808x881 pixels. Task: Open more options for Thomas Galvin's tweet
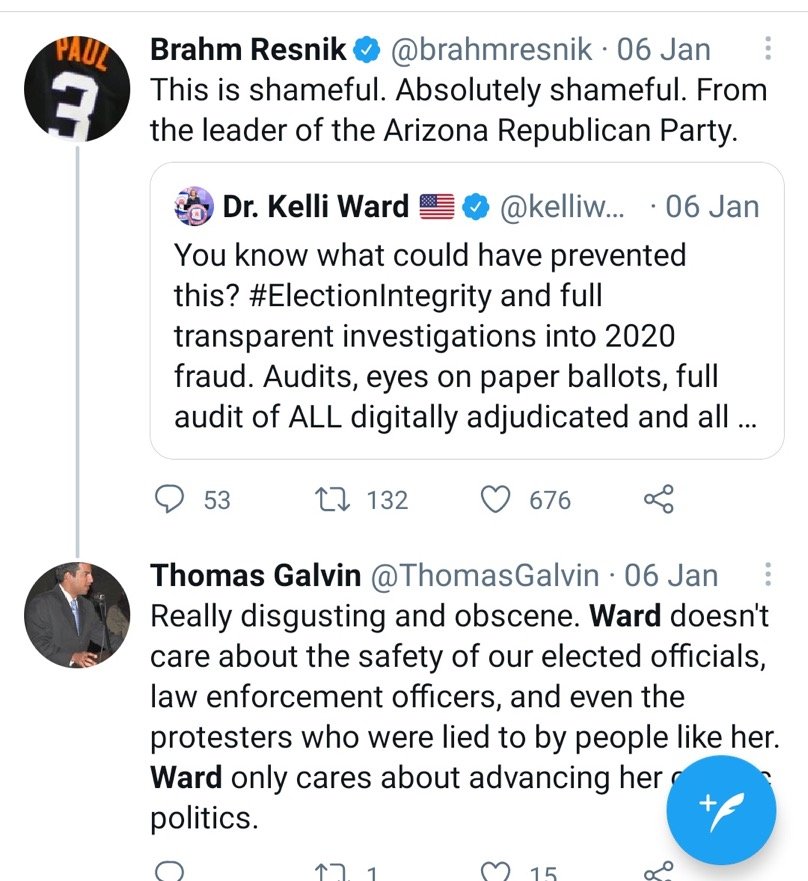click(767, 575)
